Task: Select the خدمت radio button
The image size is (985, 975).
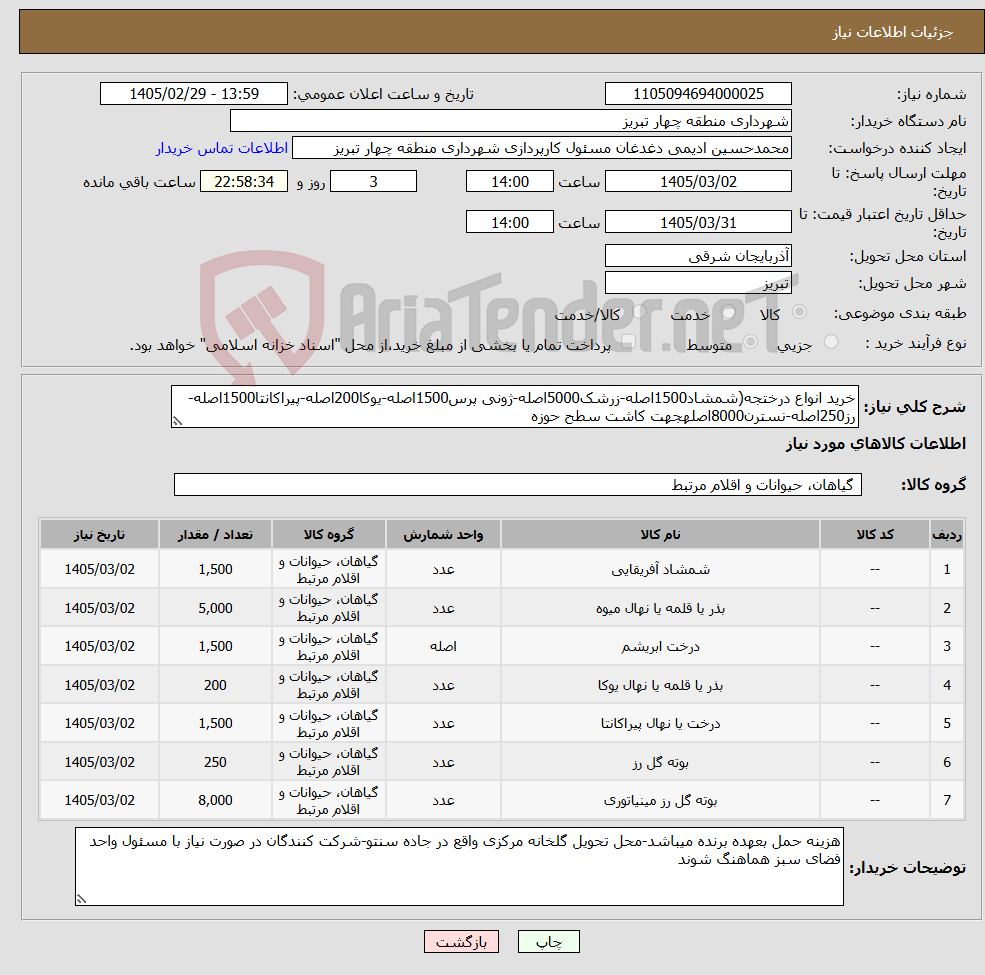Action: (729, 312)
